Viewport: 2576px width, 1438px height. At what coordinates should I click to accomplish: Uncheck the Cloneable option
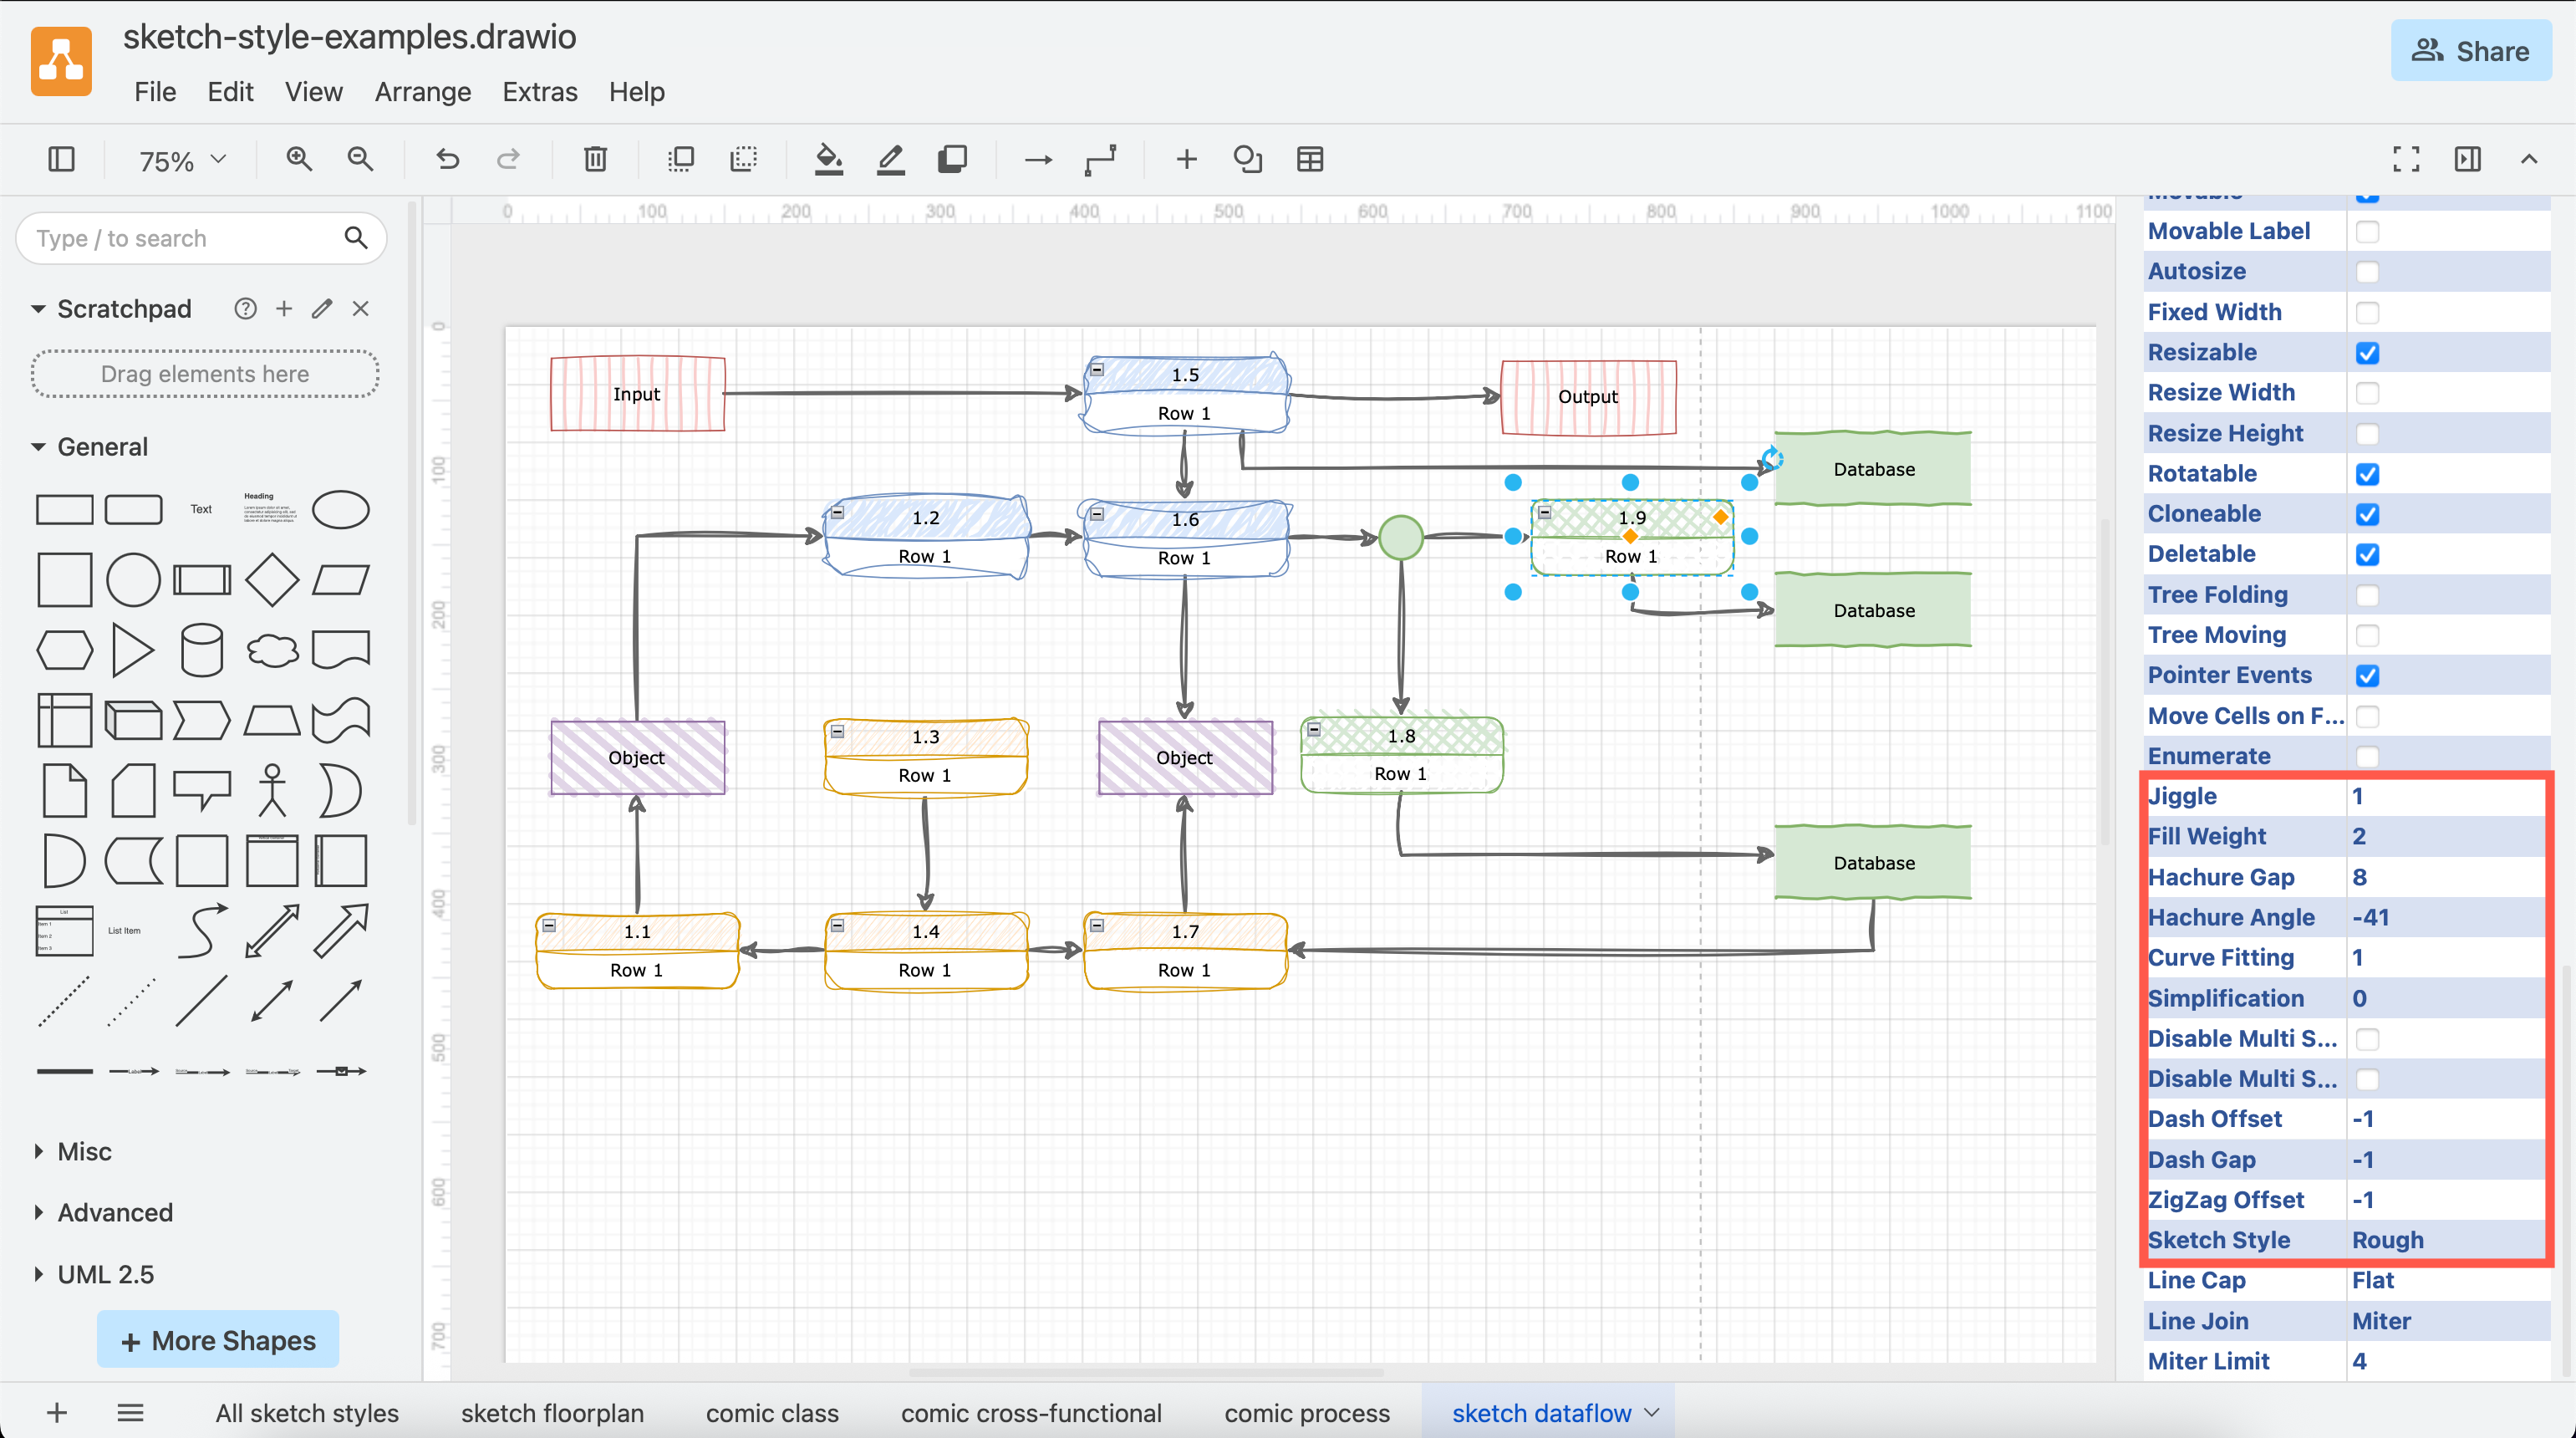(x=2367, y=514)
